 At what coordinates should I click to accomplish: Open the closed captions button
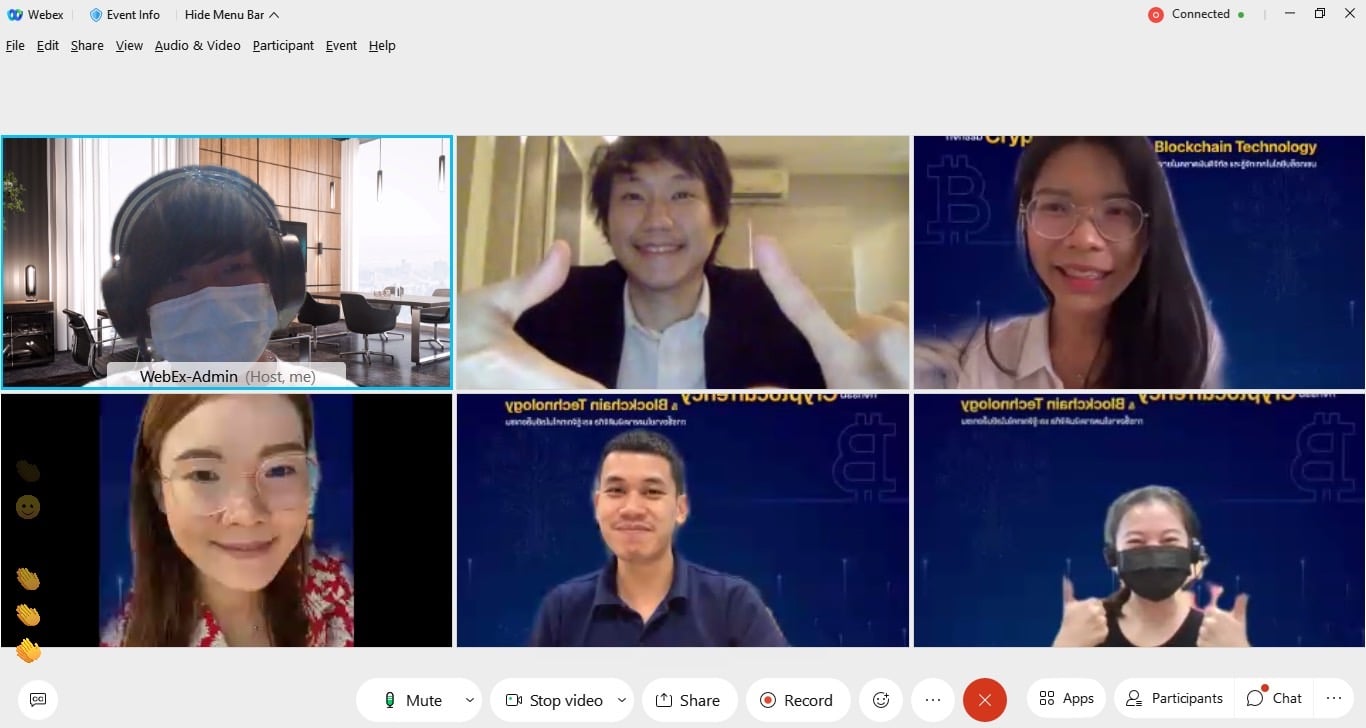38,700
